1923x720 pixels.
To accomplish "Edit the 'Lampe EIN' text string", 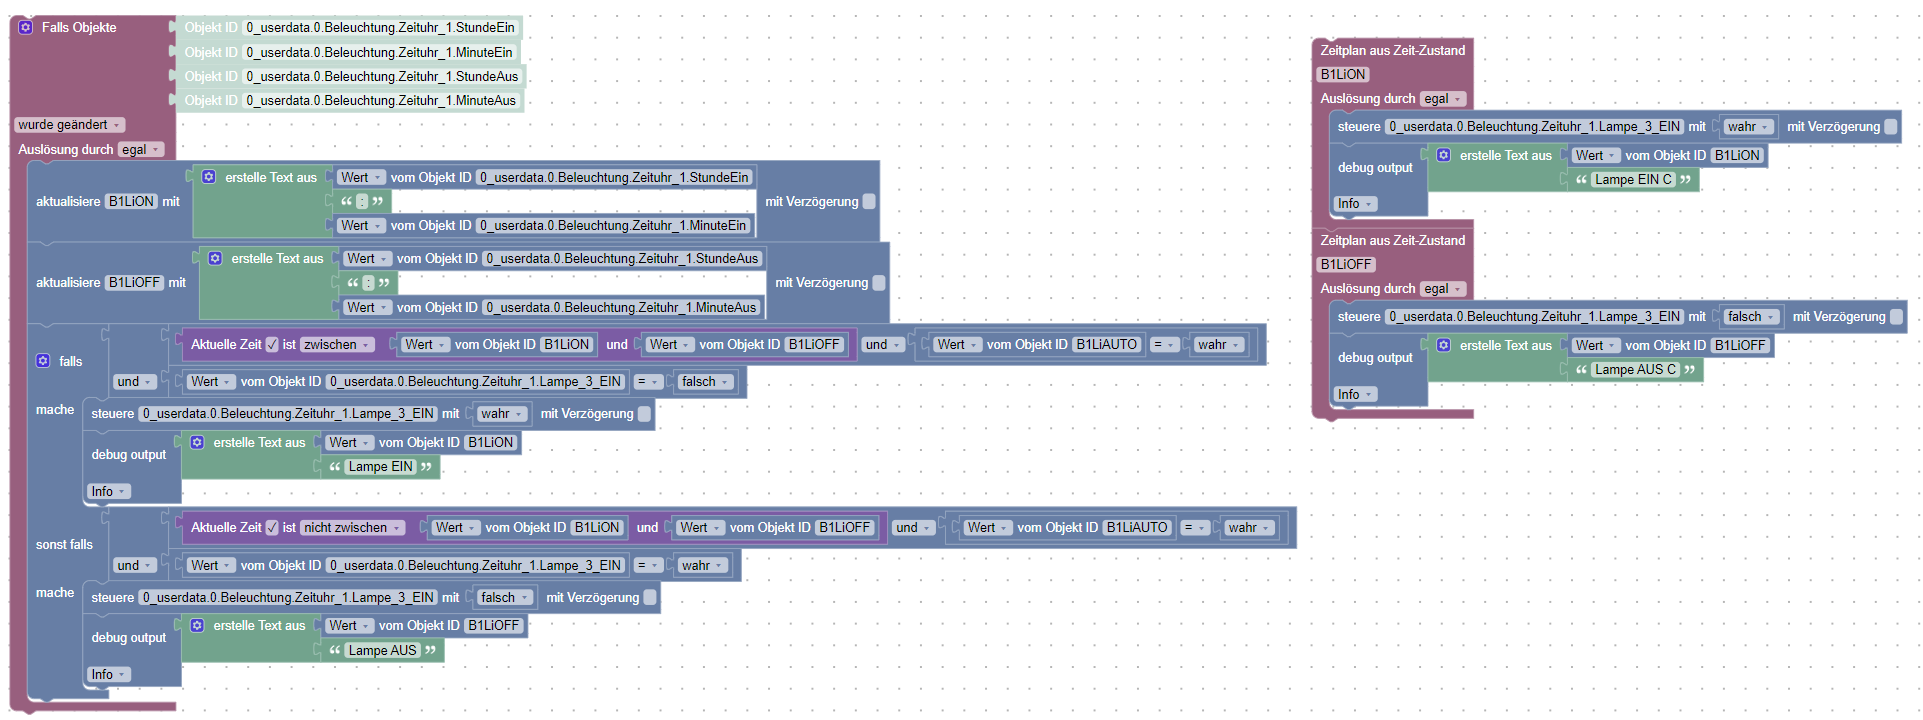I will pos(380,466).
